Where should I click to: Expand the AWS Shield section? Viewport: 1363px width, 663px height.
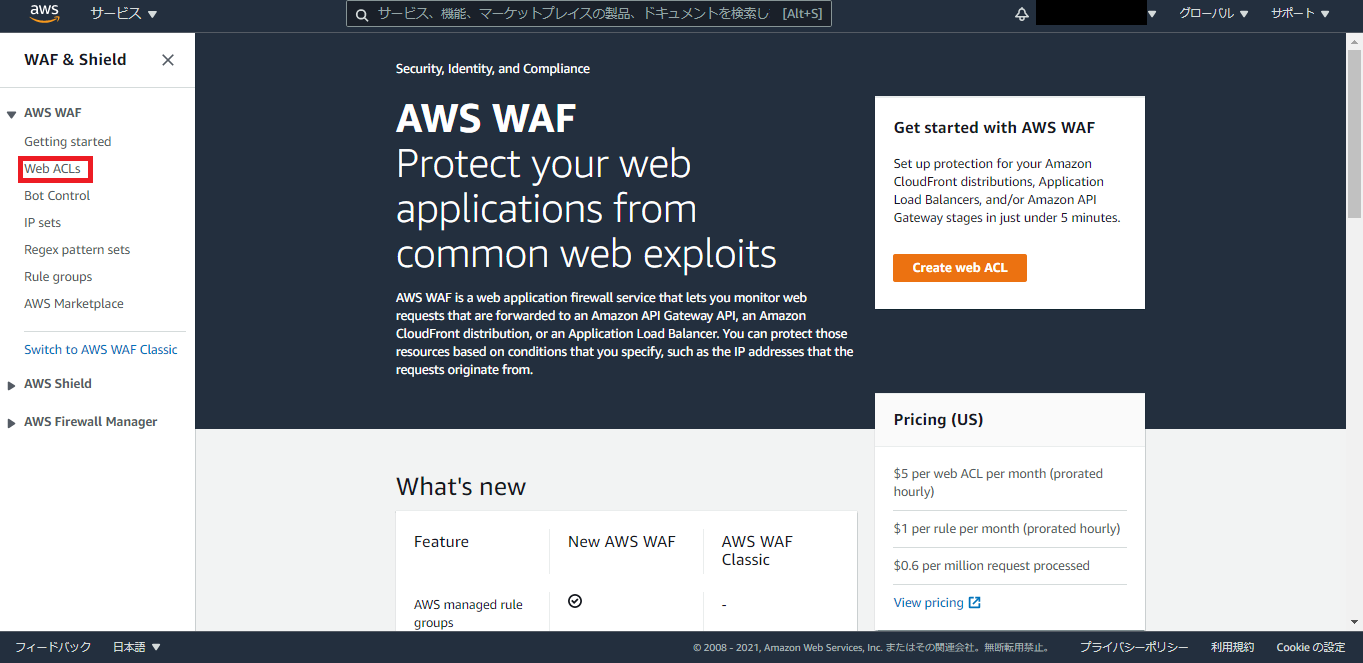tap(12, 385)
